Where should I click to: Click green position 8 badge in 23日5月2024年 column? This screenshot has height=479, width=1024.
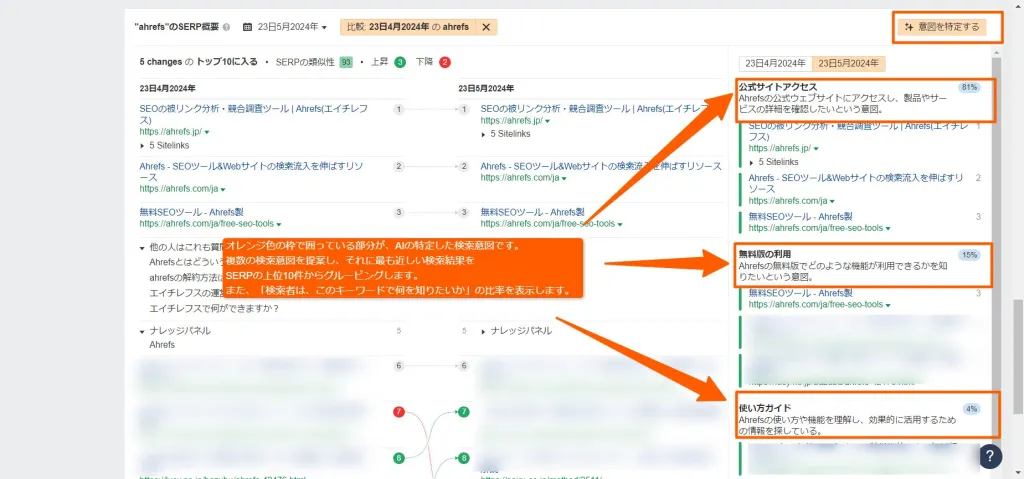tap(464, 458)
